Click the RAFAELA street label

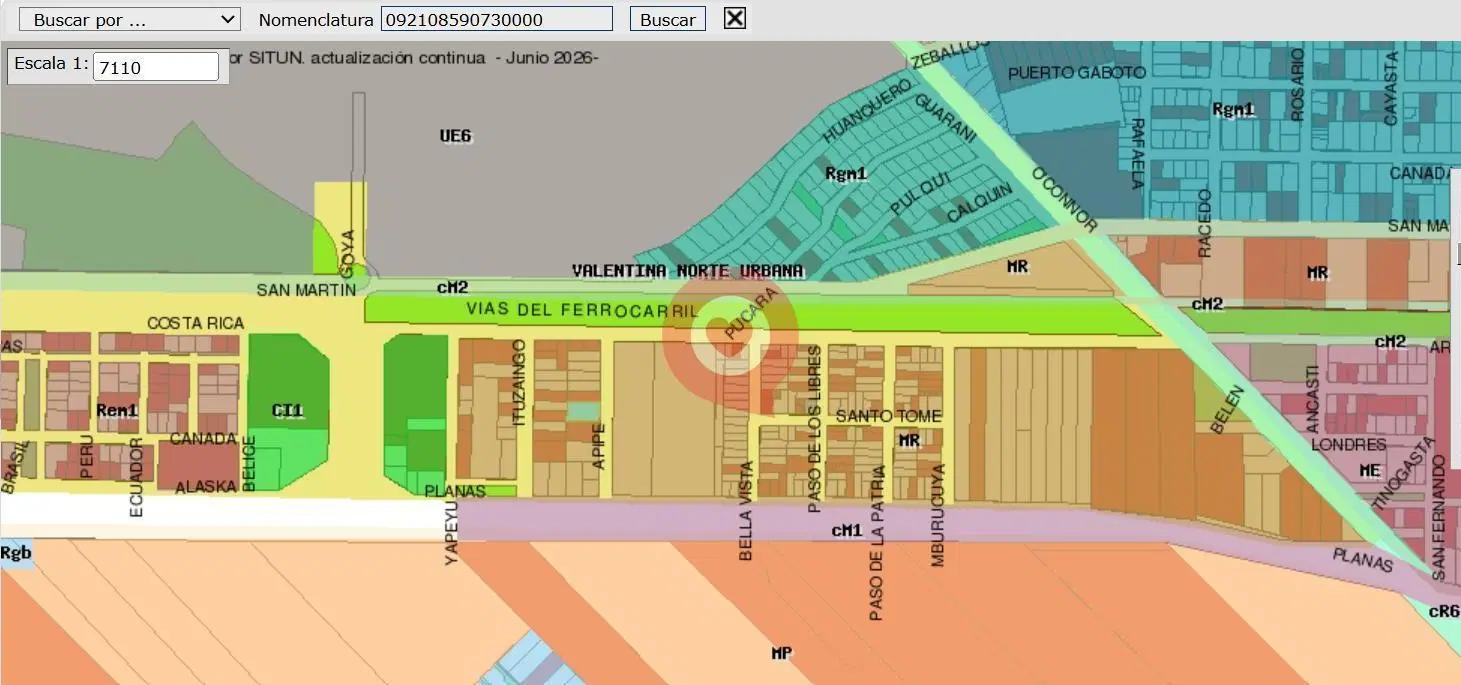[1137, 153]
